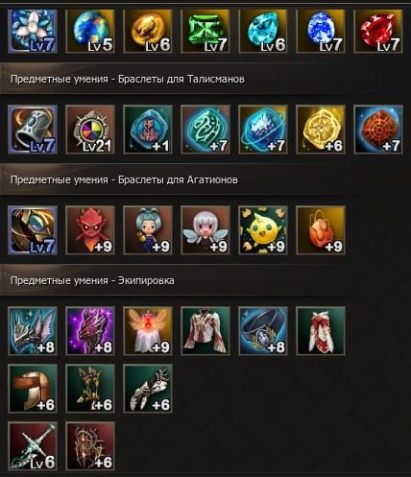This screenshot has width=411, height=477.
Task: Open the color wheel talisman Lv21
Action: pos(90,130)
